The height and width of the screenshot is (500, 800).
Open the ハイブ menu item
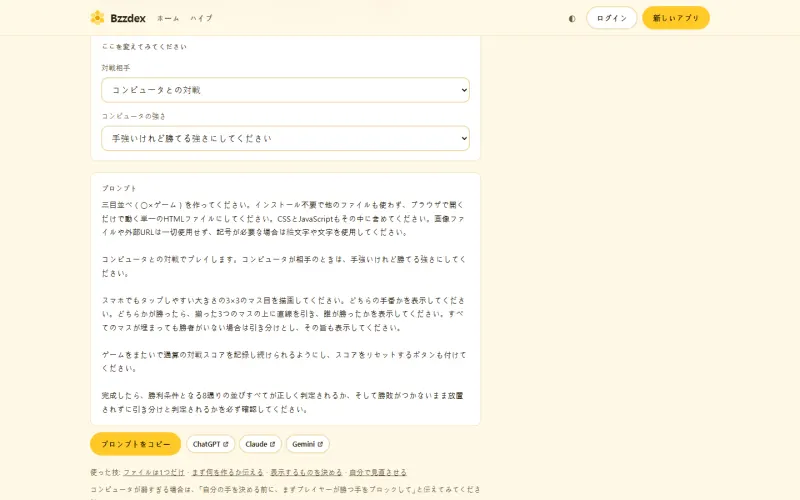[202, 18]
